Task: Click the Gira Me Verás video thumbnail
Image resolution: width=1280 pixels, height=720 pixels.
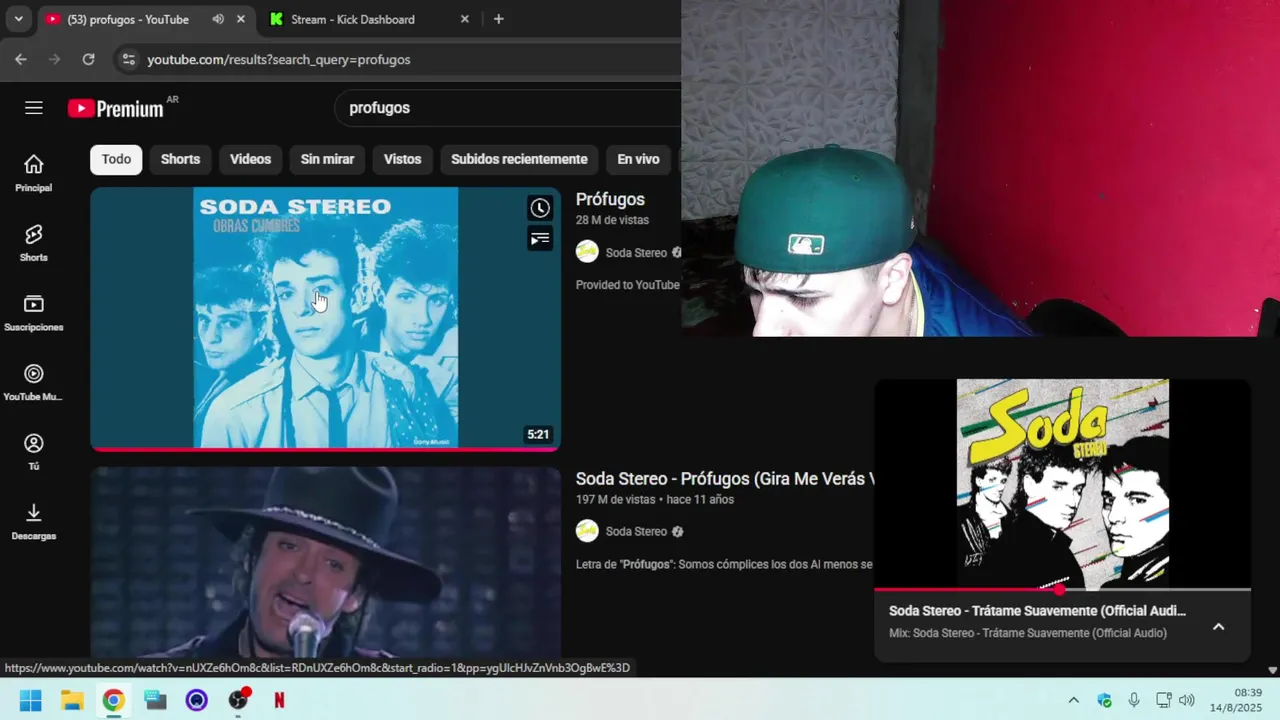Action: (x=325, y=562)
